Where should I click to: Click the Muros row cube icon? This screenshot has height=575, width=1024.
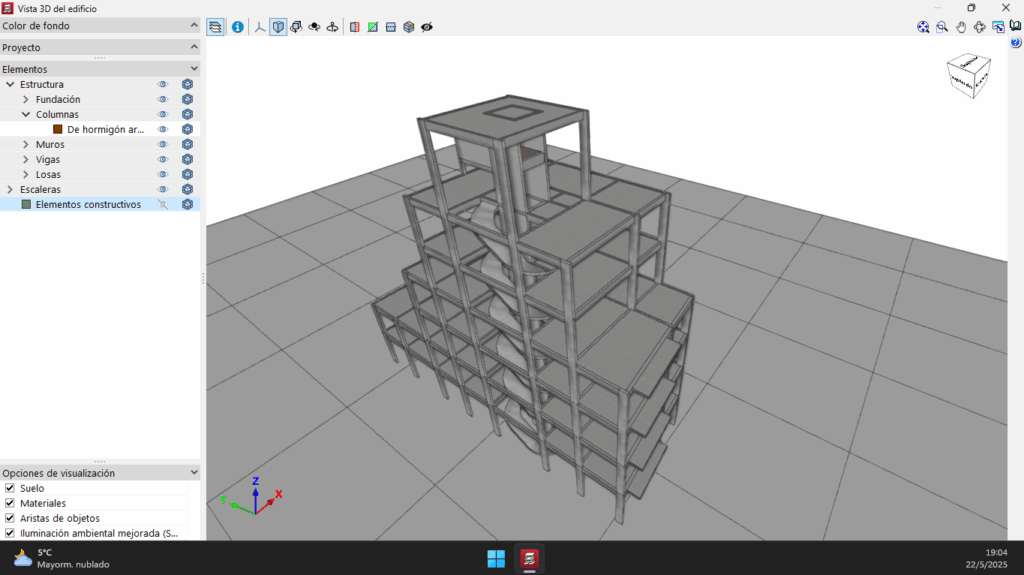(x=187, y=144)
